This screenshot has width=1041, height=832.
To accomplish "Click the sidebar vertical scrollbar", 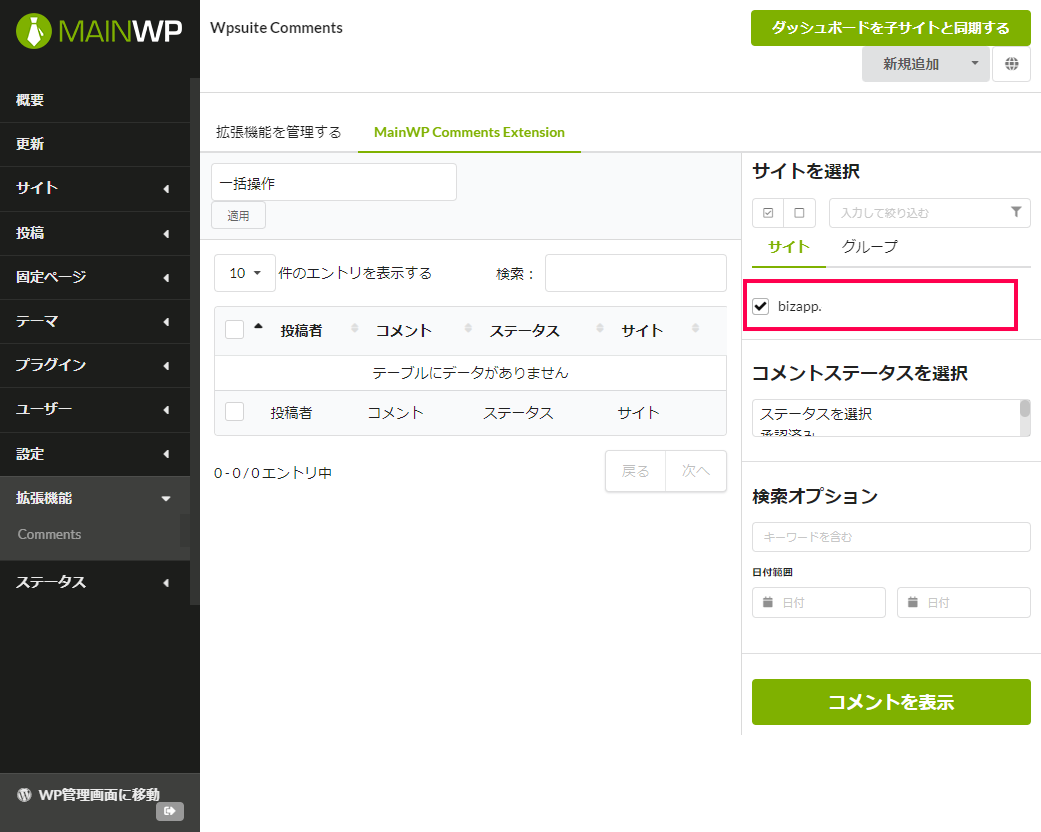I will pos(195,341).
